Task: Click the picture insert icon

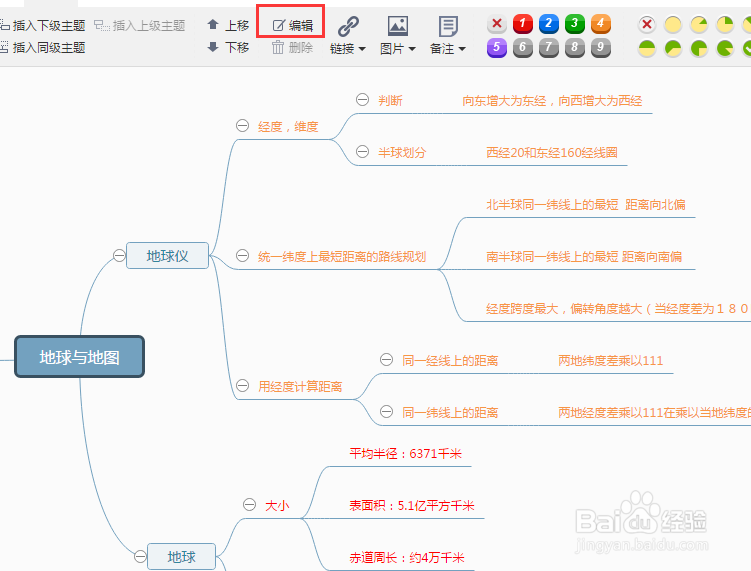Action: (x=398, y=26)
